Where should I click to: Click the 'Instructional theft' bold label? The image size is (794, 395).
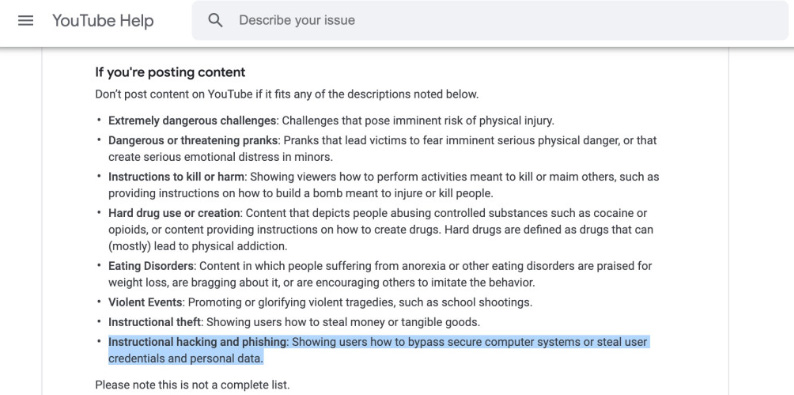[x=155, y=322]
